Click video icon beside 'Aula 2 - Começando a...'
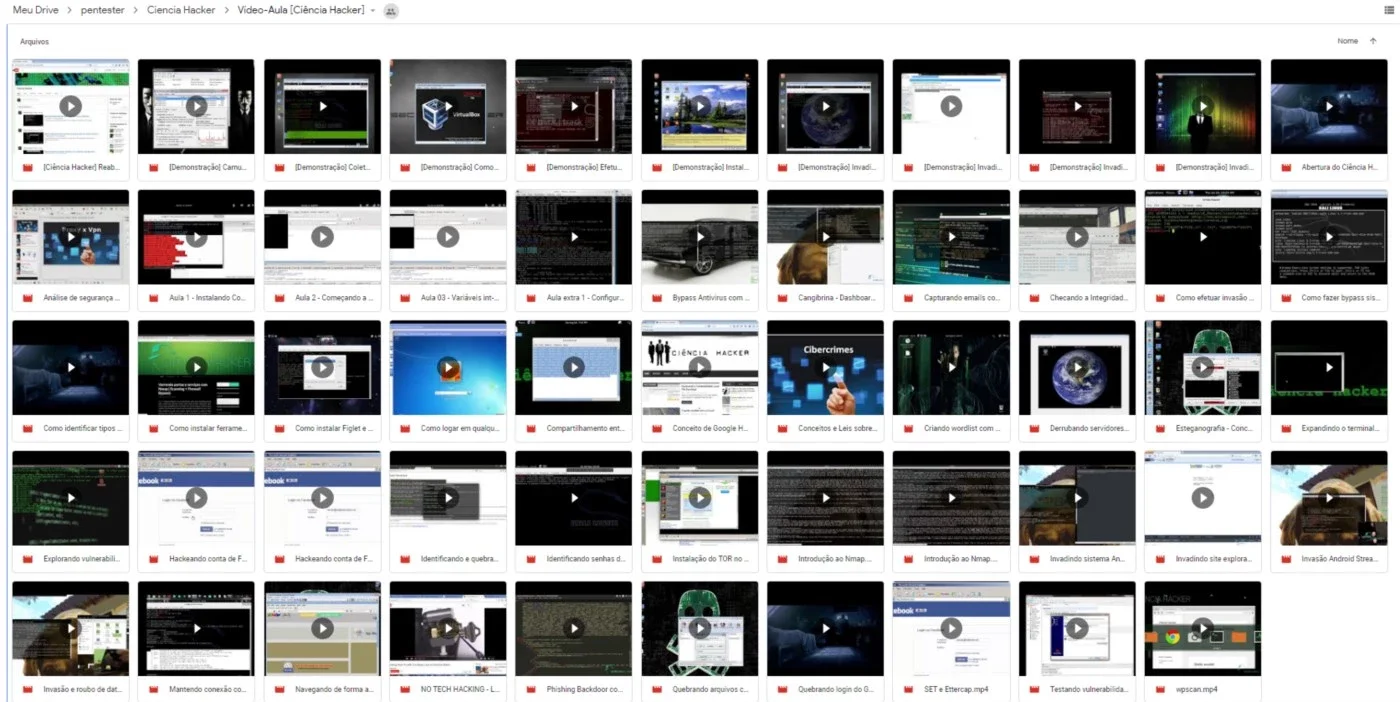The image size is (1400, 702). coord(280,298)
